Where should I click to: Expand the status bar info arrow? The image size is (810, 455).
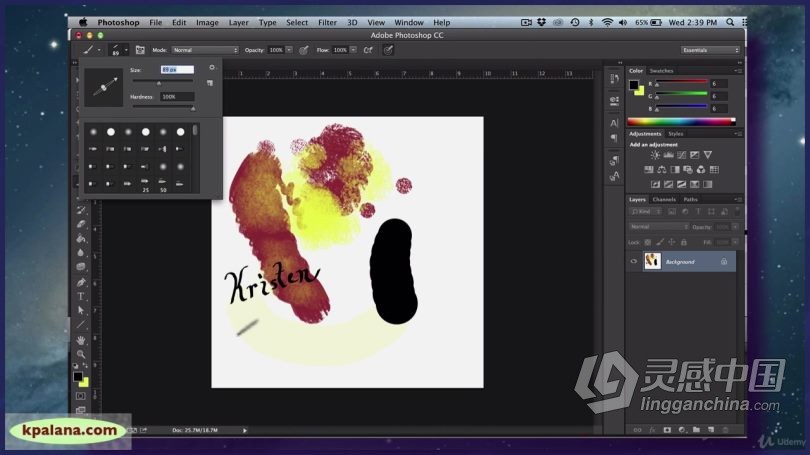pos(245,430)
